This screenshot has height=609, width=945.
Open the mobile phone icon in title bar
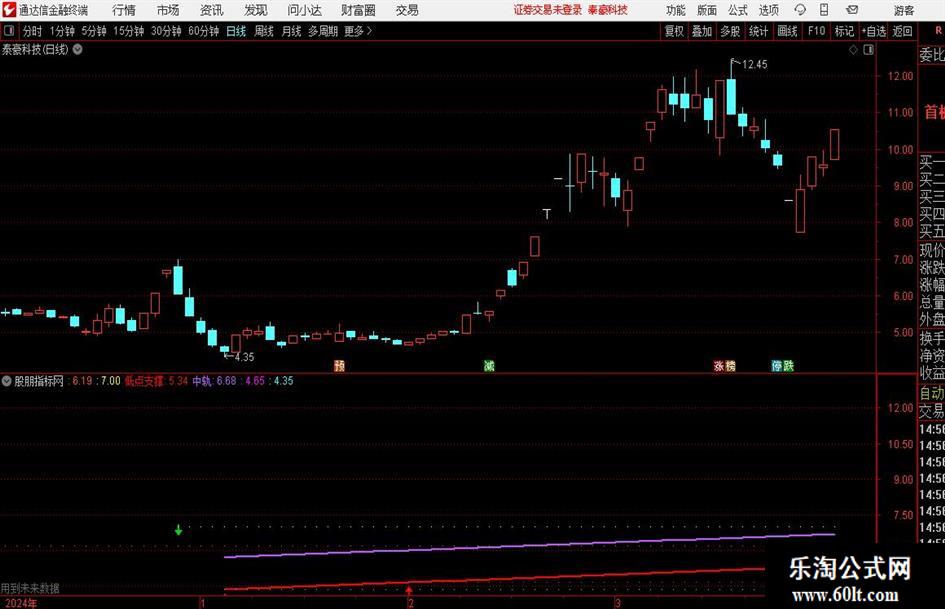click(824, 10)
